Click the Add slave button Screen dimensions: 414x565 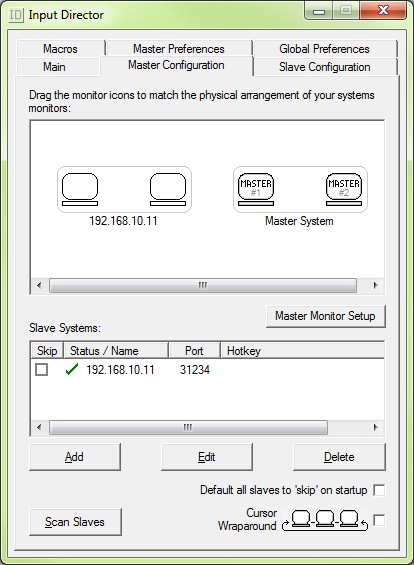[75, 457]
